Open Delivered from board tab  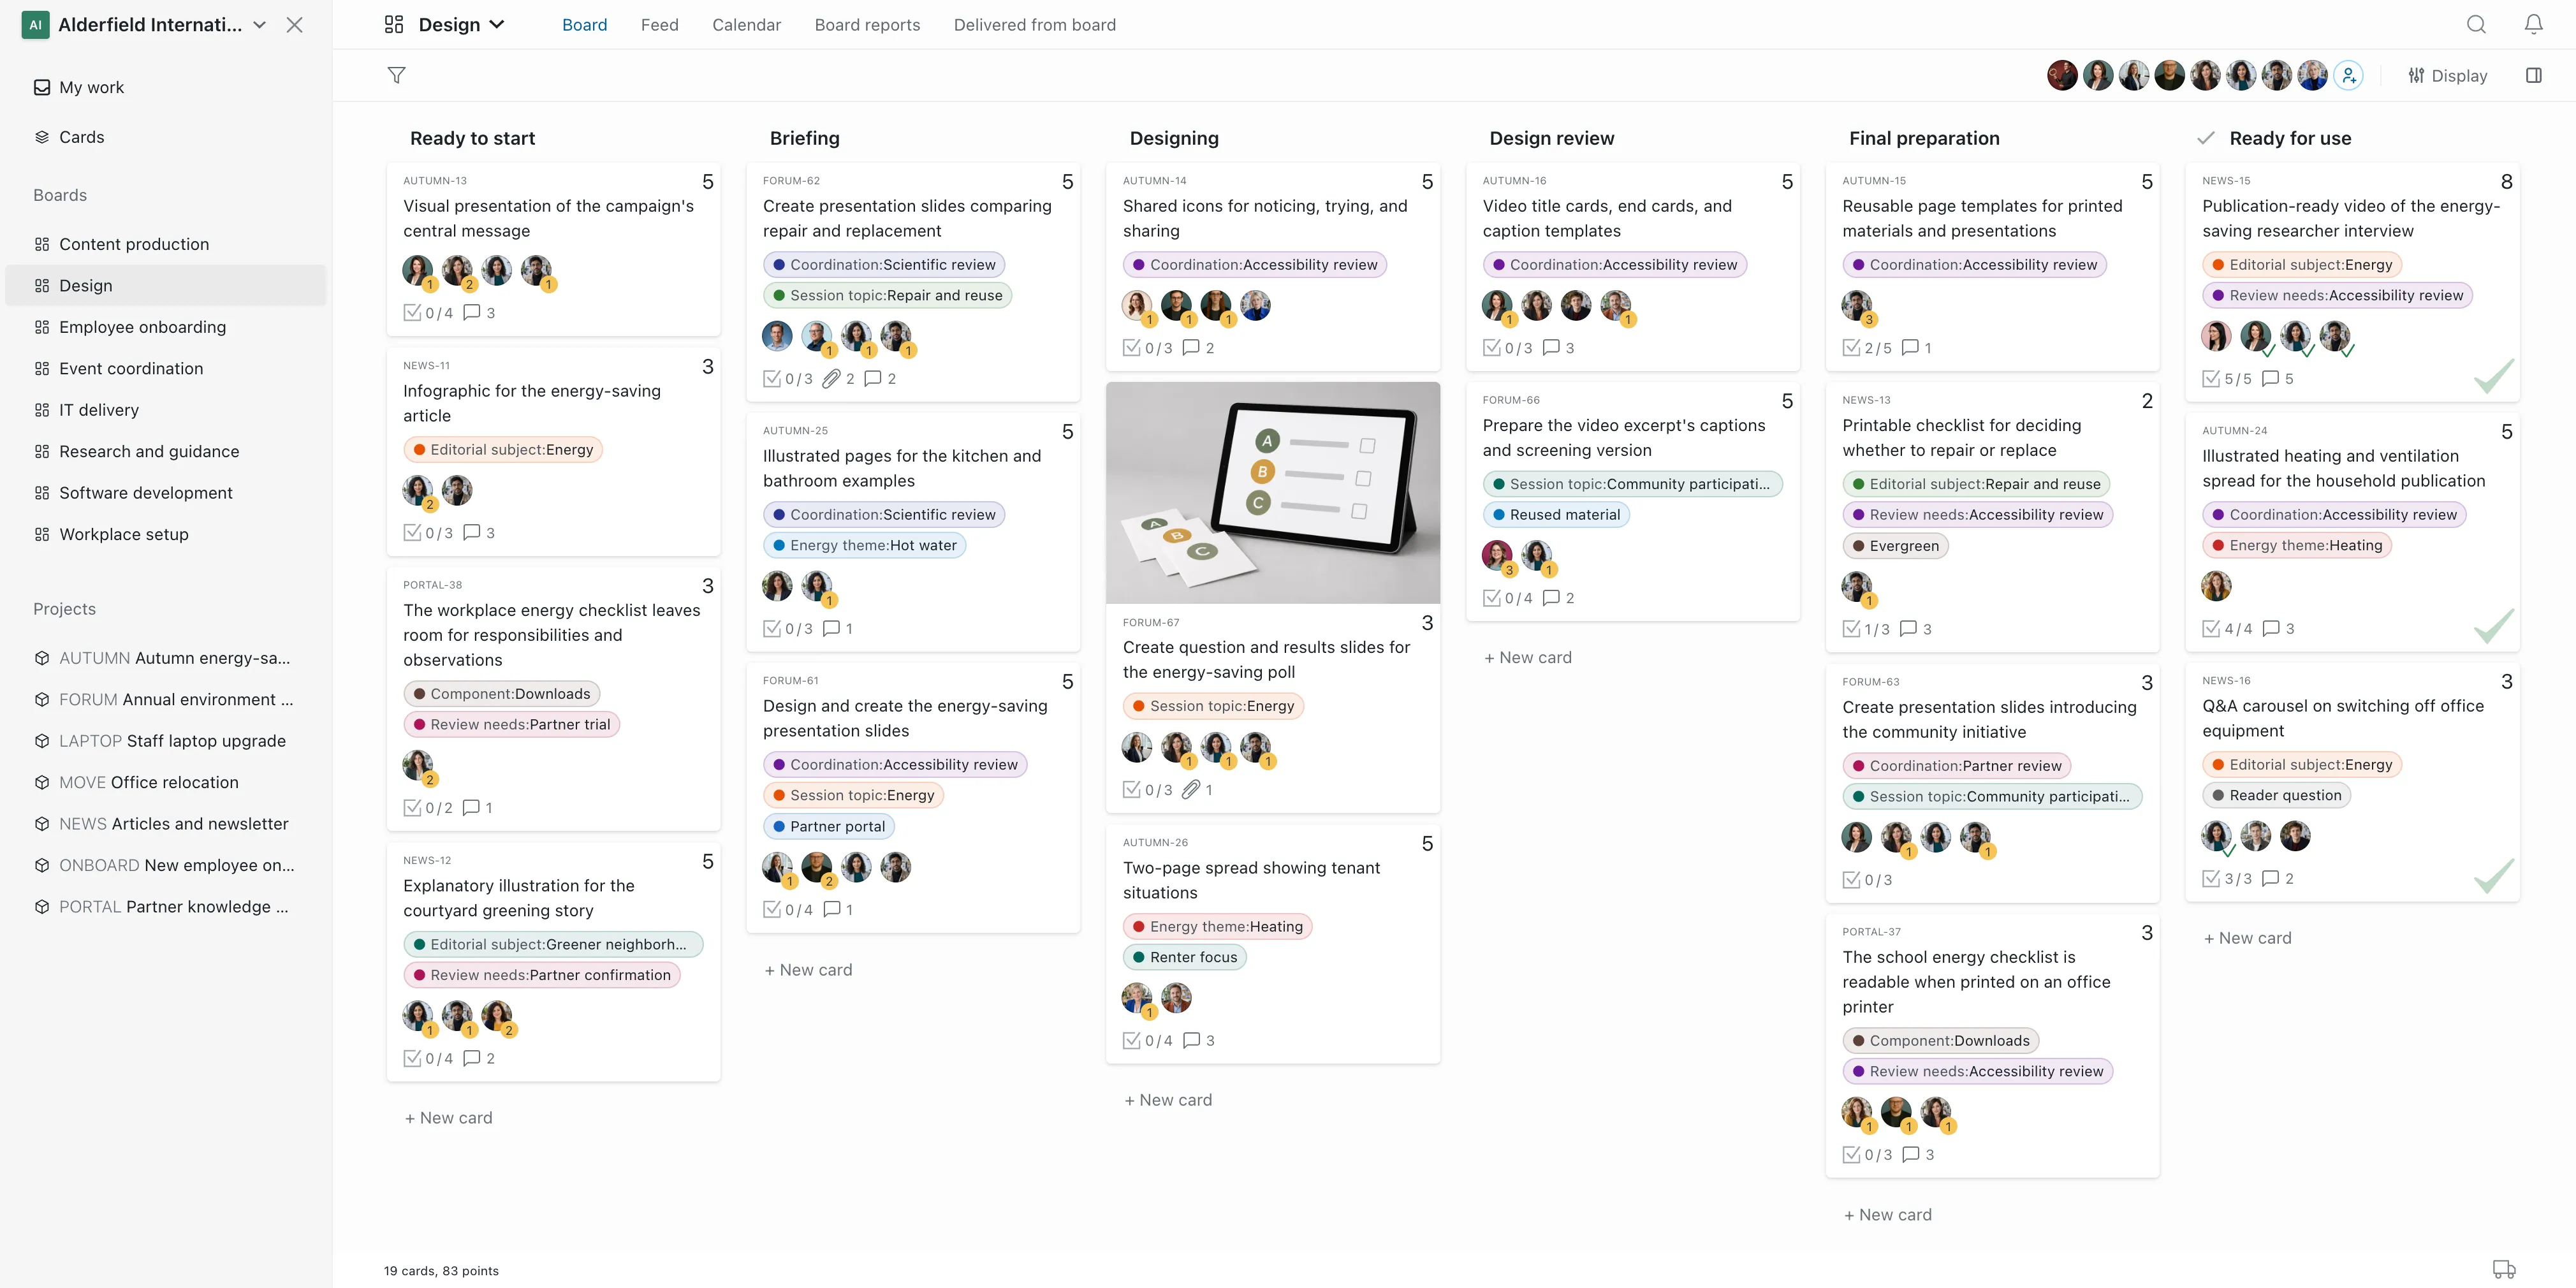[x=1034, y=24]
